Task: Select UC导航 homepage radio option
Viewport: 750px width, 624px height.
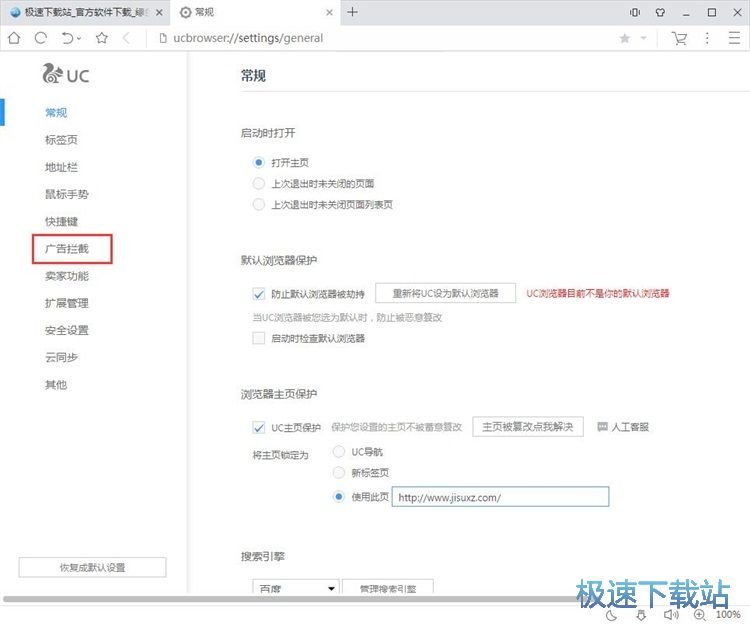Action: 339,451
